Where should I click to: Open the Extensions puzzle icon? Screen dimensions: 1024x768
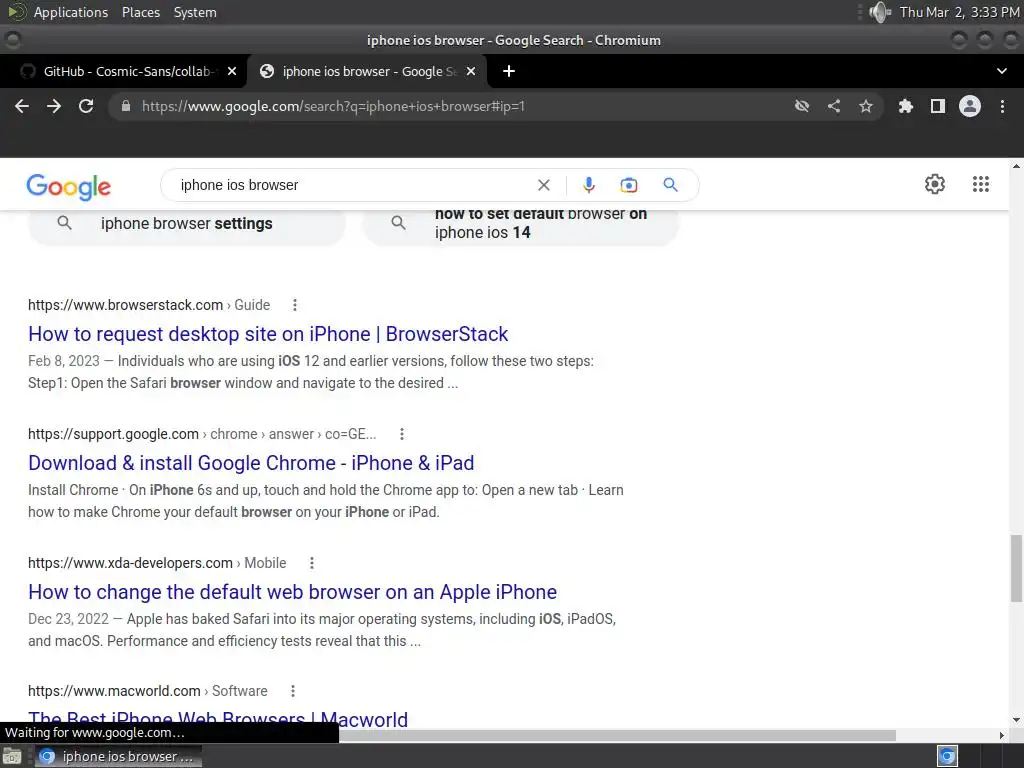point(906,106)
